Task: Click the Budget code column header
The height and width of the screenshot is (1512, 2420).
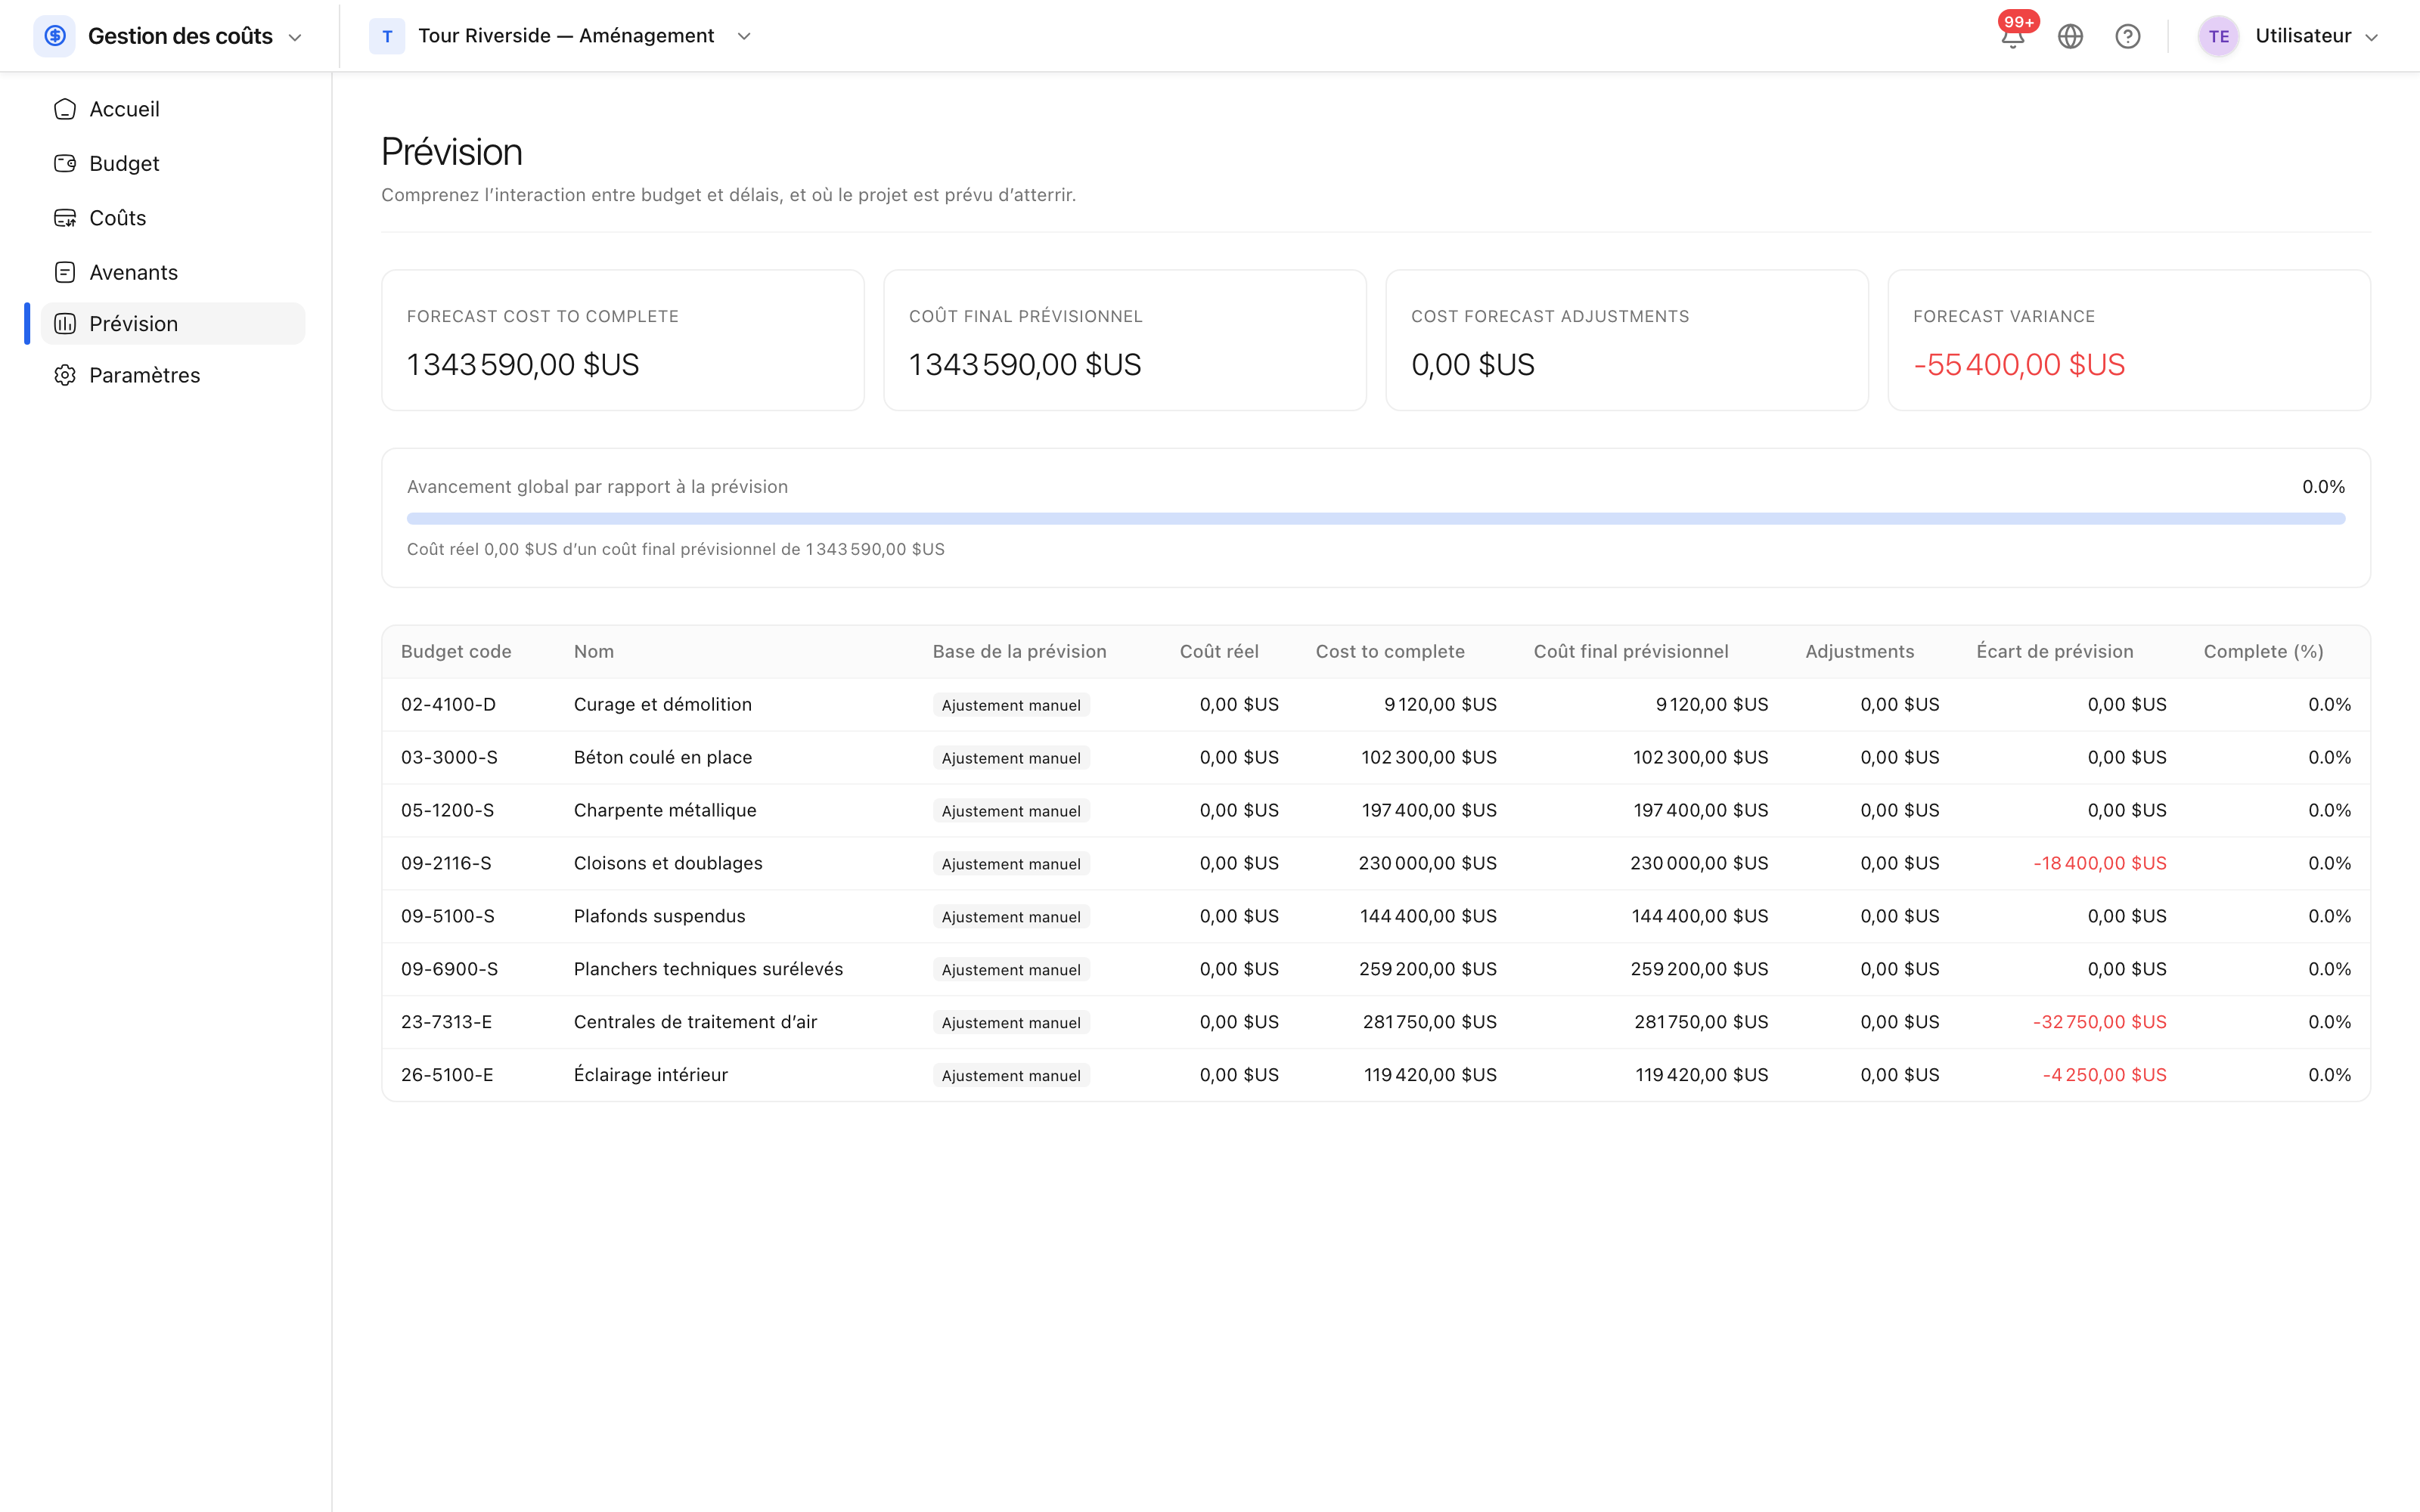Action: pos(456,651)
